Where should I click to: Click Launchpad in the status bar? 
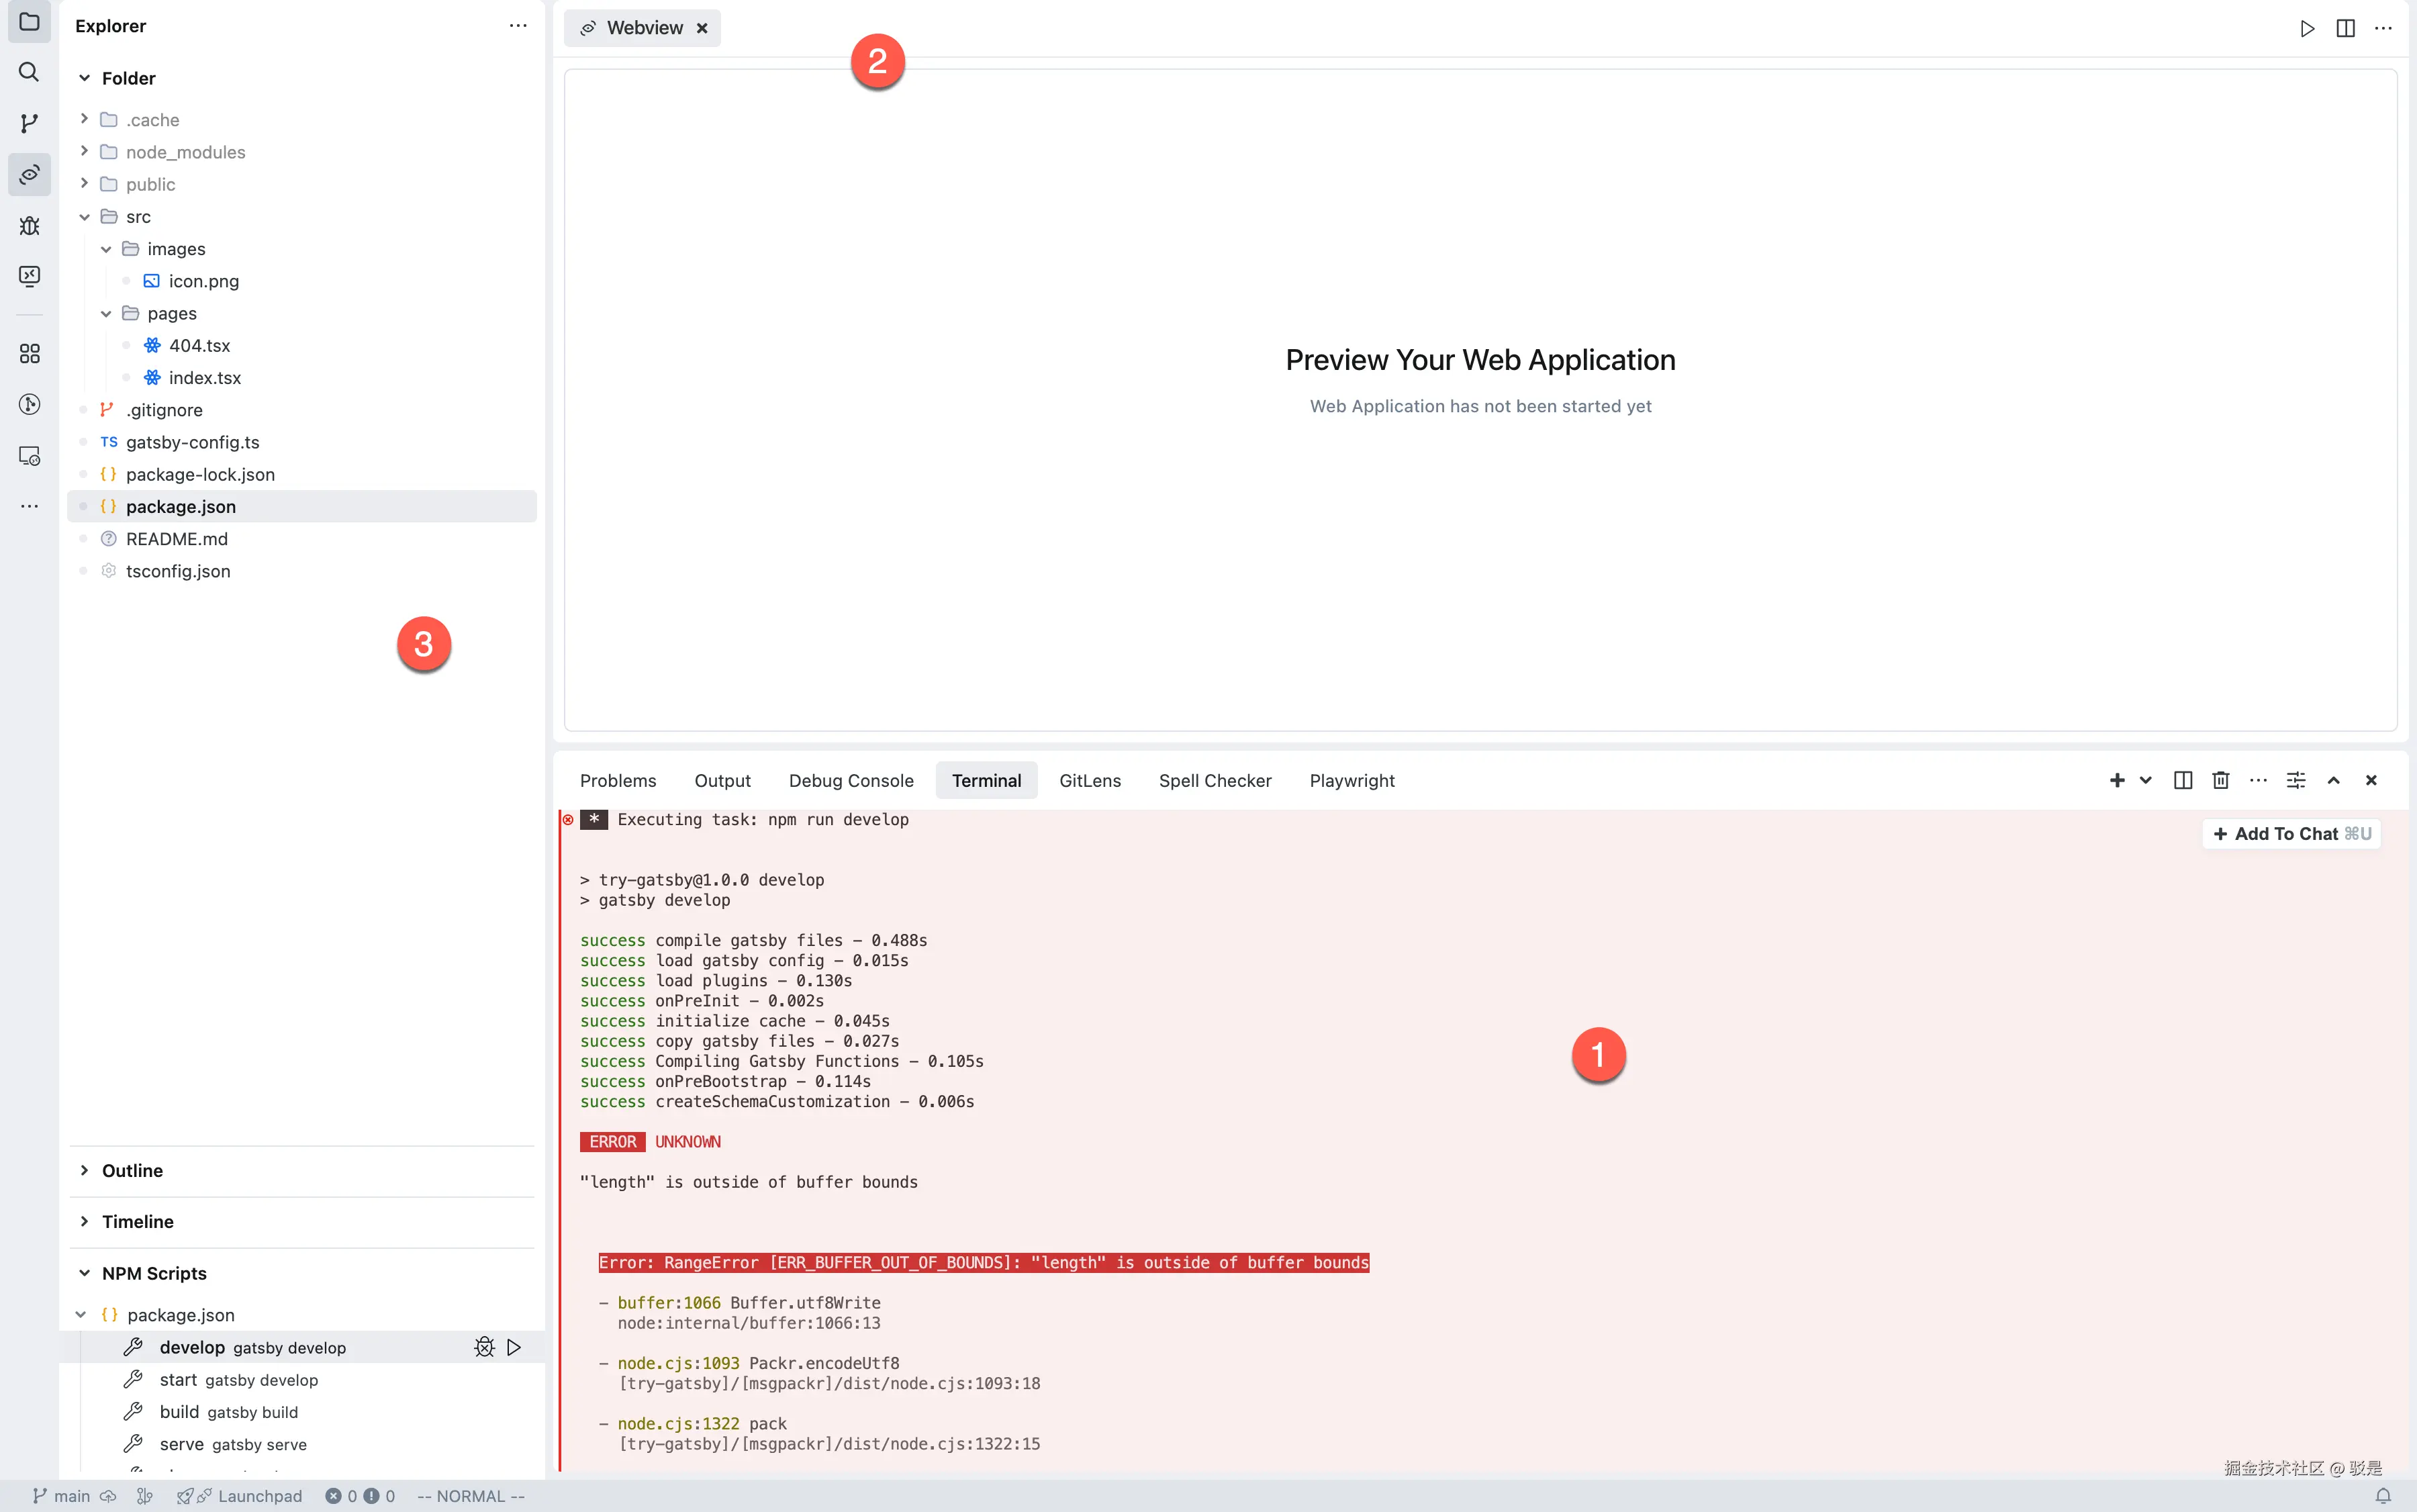pyautogui.click(x=259, y=1496)
